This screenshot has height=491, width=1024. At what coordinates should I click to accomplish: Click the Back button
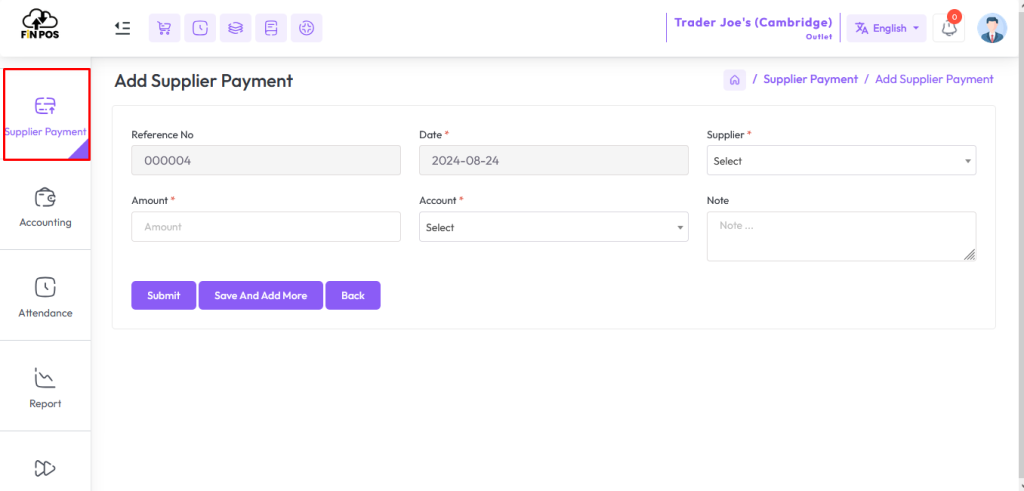(x=353, y=295)
